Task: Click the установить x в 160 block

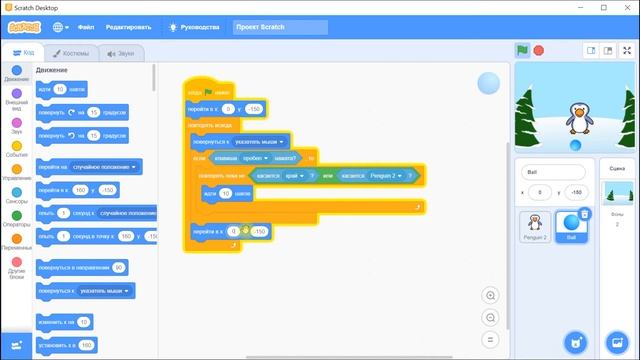Action: point(67,345)
